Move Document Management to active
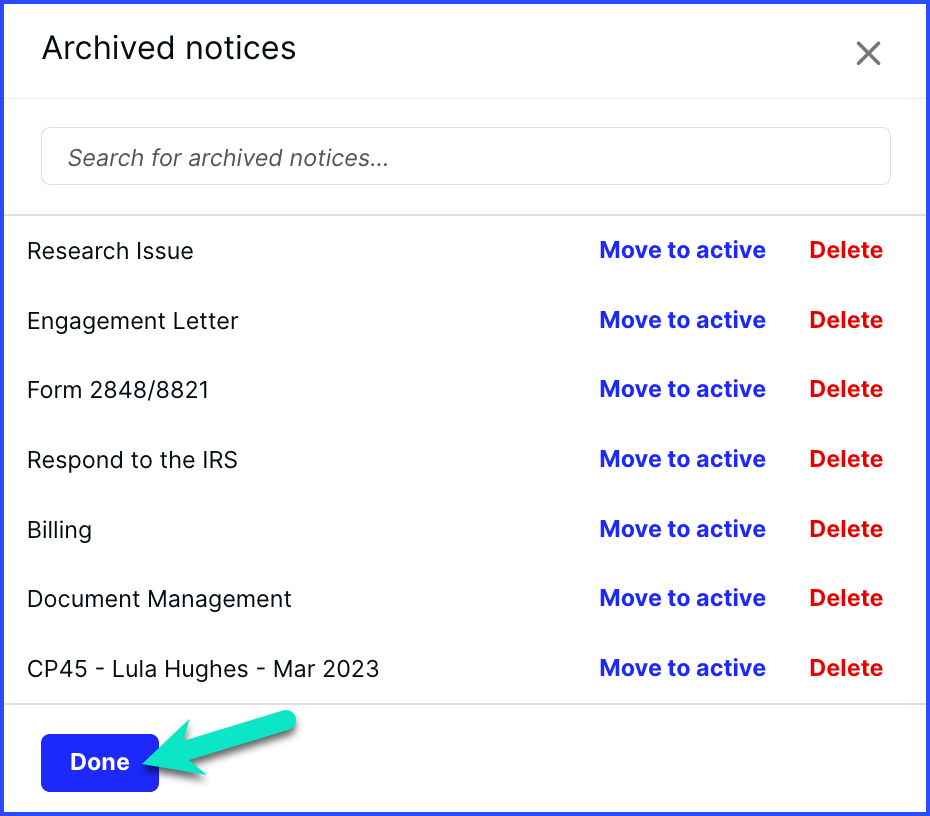 [x=682, y=598]
